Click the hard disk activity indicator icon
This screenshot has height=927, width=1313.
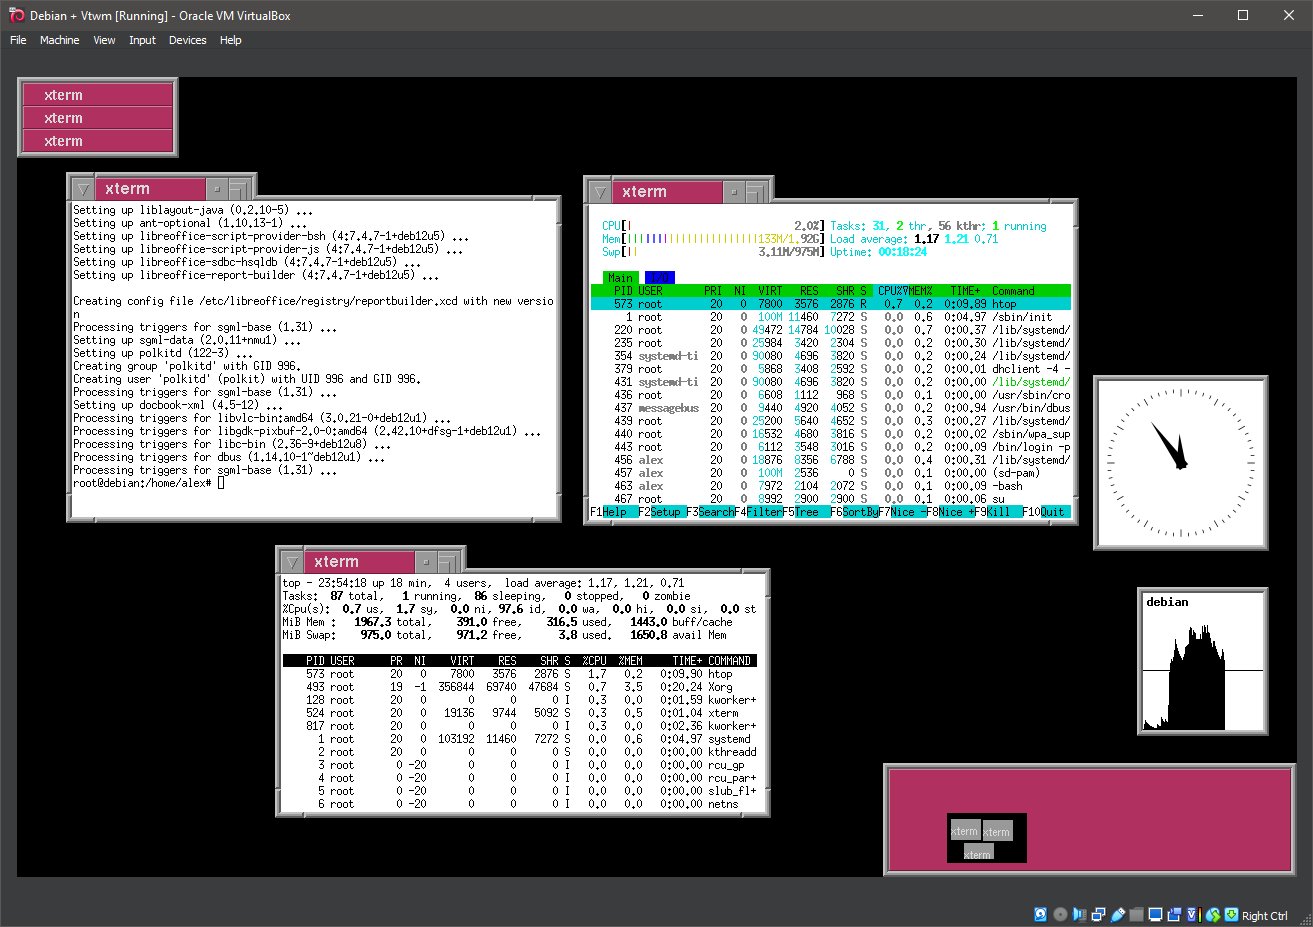(x=1041, y=913)
